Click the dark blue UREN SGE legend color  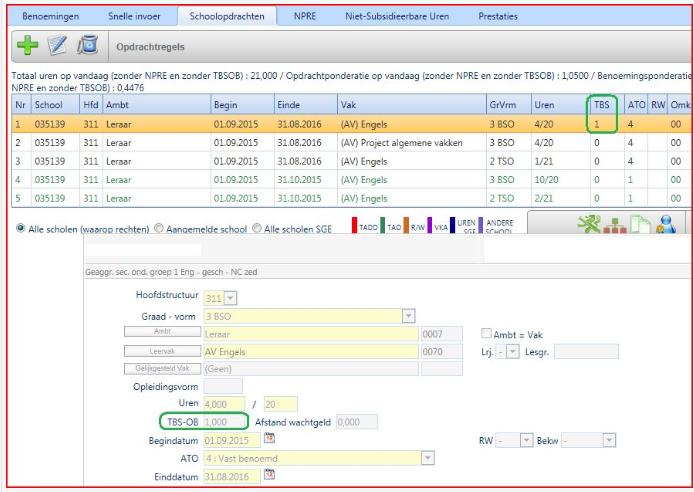point(452,225)
